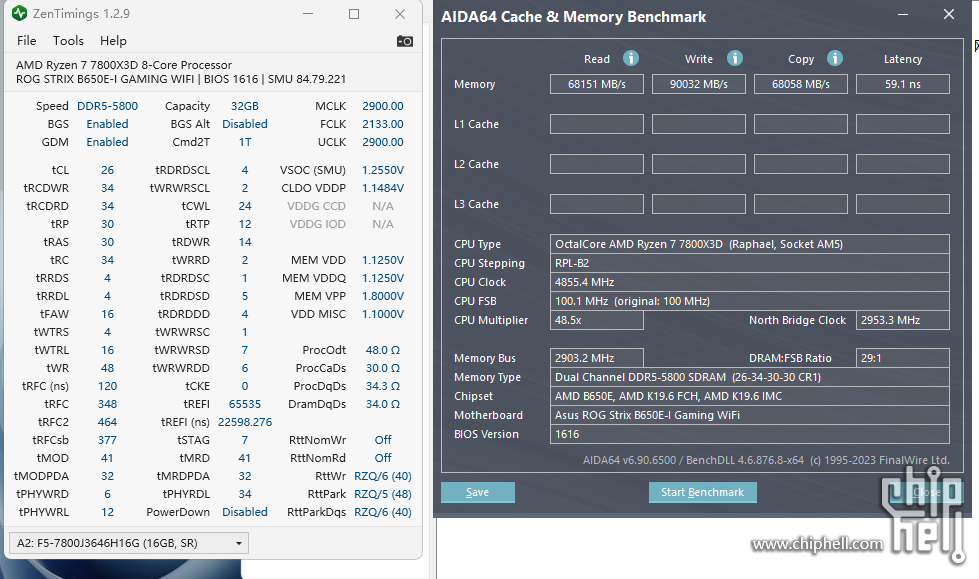Open the Write info icon in AIDA64
Image resolution: width=979 pixels, height=579 pixels.
coord(735,58)
